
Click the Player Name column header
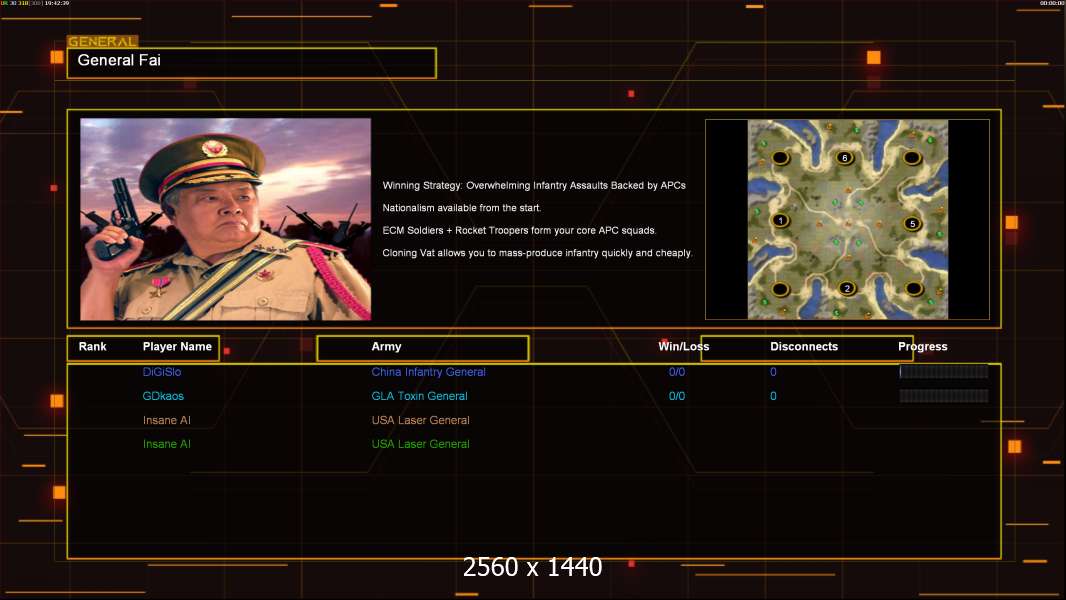(x=177, y=347)
